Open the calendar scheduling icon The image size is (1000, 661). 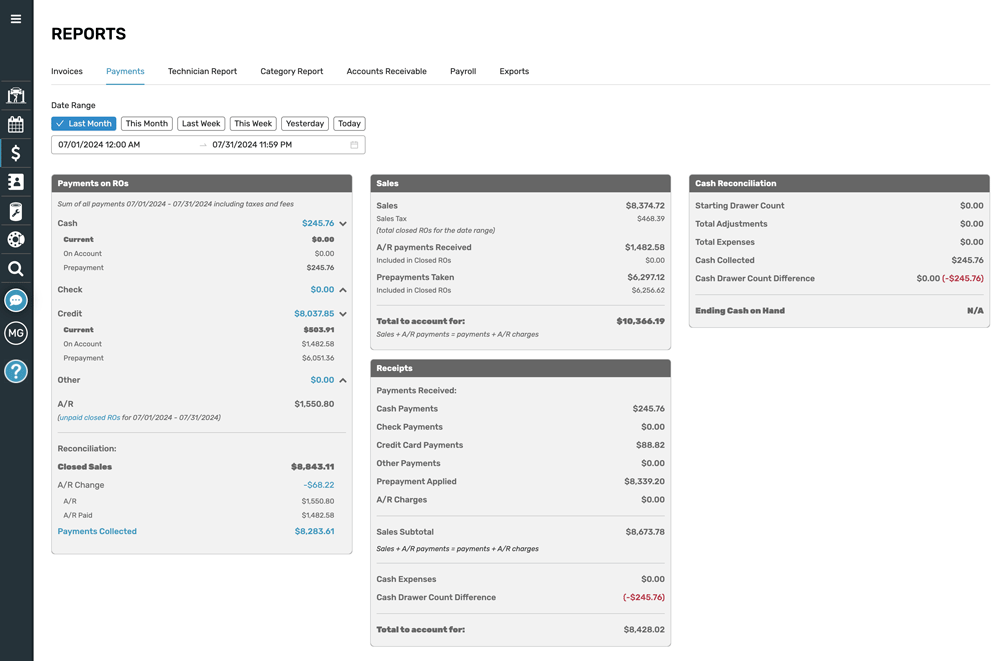tap(16, 124)
